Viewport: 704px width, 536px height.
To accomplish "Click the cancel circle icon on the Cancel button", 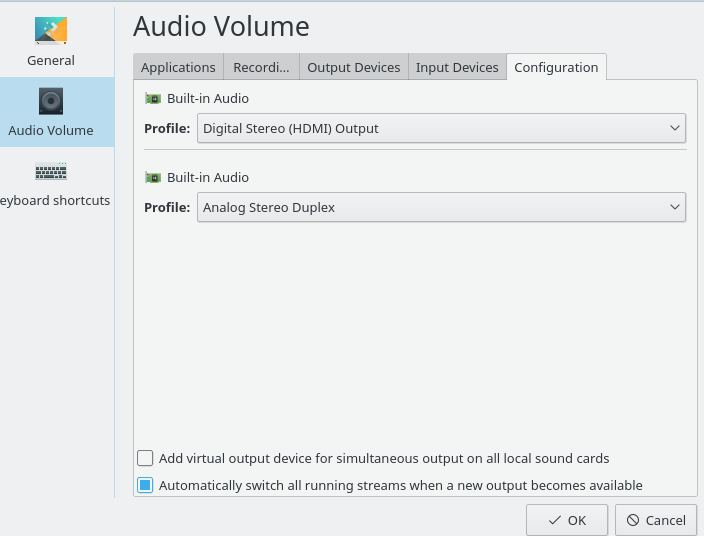I will (632, 520).
